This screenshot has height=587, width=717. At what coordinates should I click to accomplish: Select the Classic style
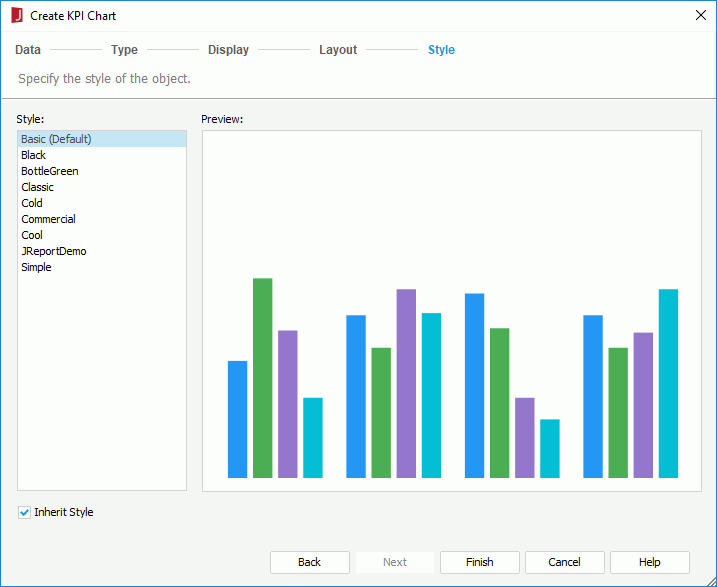102,187
